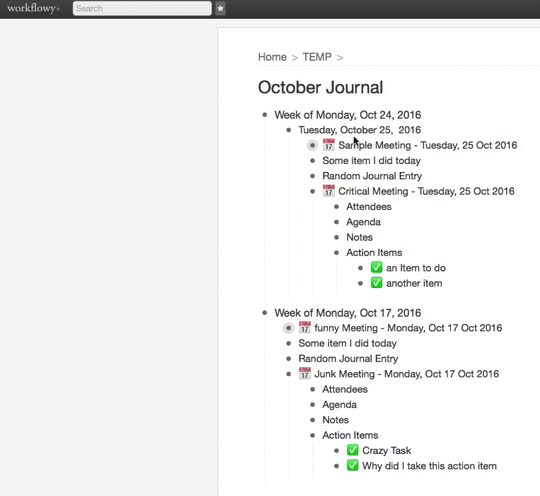Click green checkmark beside 'an Item to do'
540x496 pixels.
click(x=376, y=268)
